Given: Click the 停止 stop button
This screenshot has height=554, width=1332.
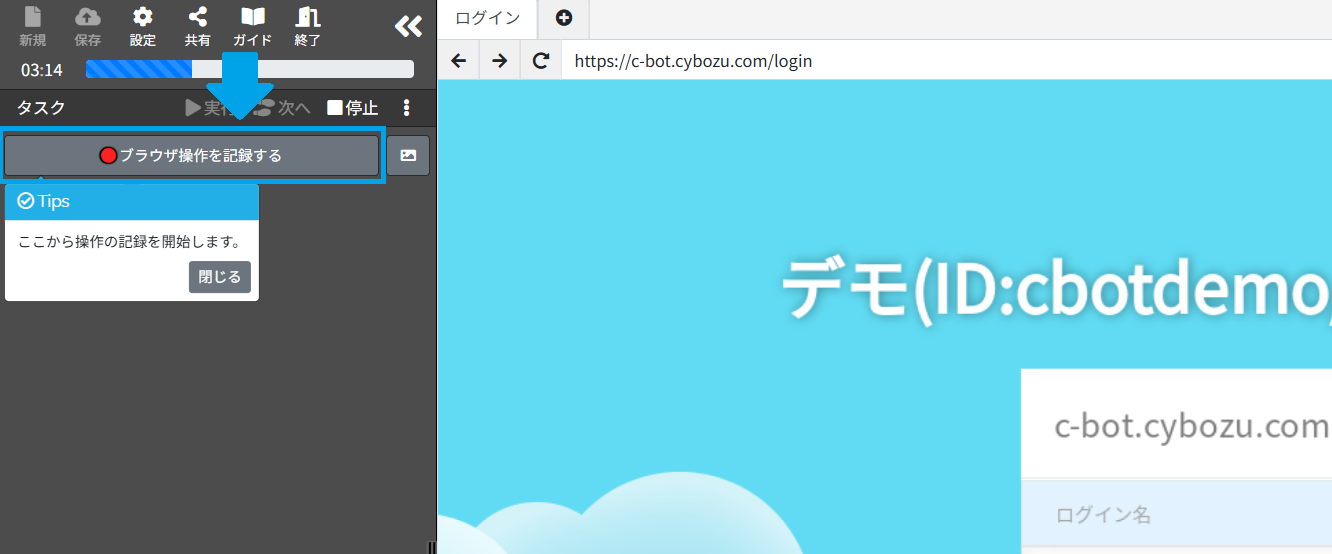Looking at the screenshot, I should coord(353,108).
